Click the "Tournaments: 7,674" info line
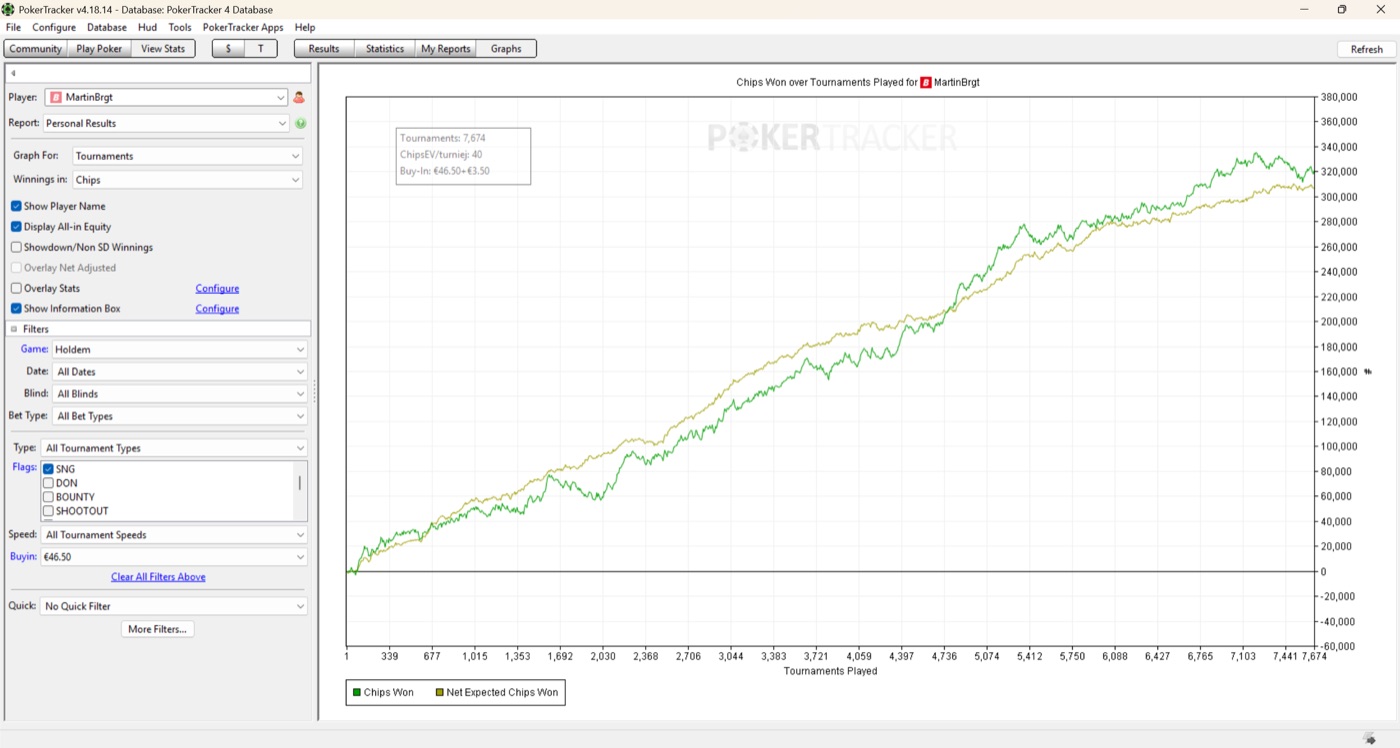Image resolution: width=1400 pixels, height=748 pixels. click(443, 138)
